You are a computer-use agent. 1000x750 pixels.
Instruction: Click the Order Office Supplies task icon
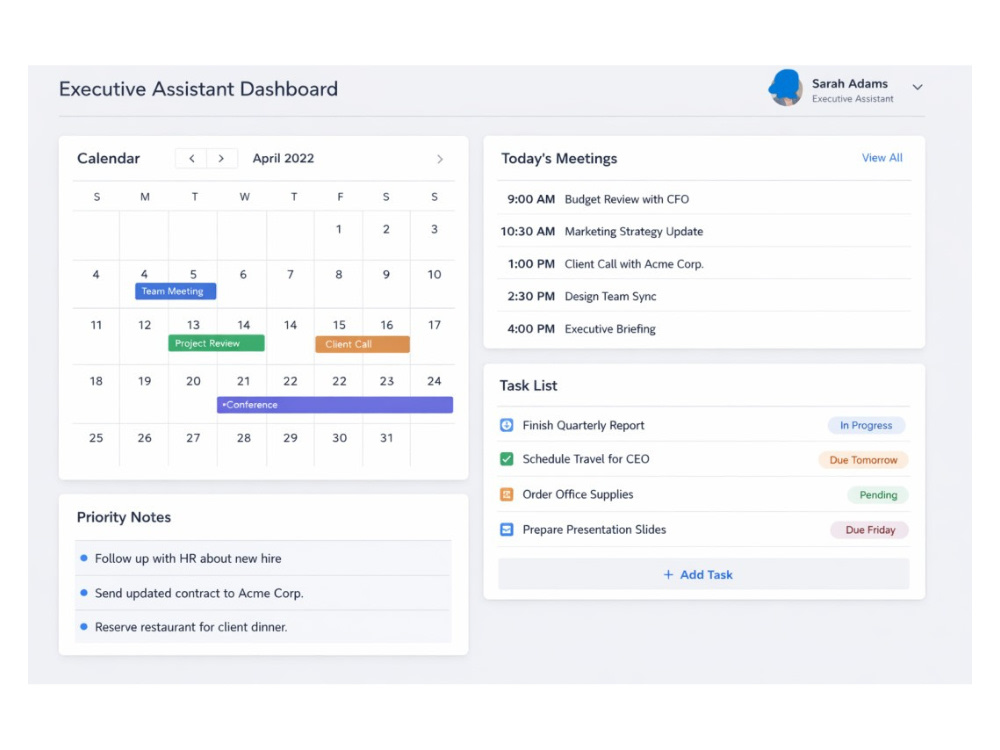pyautogui.click(x=506, y=494)
